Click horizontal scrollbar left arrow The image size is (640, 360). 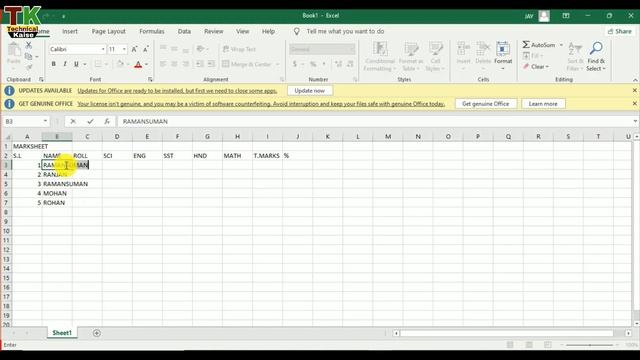click(396, 333)
